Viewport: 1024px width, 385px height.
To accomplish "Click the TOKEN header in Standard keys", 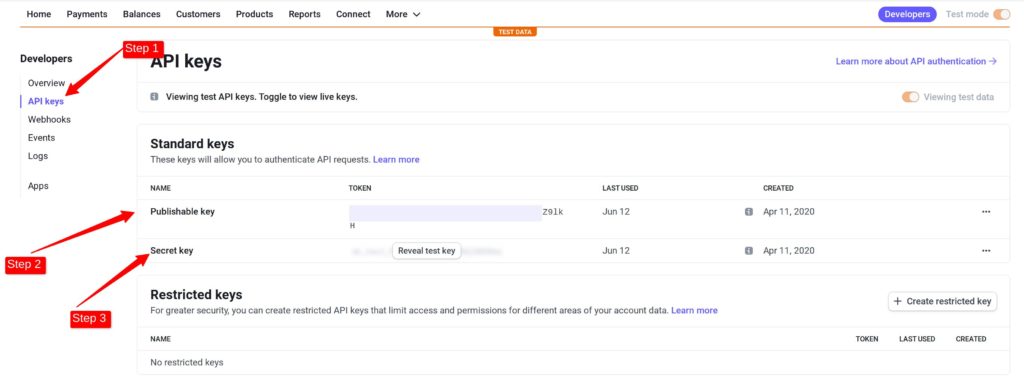I will 360,188.
